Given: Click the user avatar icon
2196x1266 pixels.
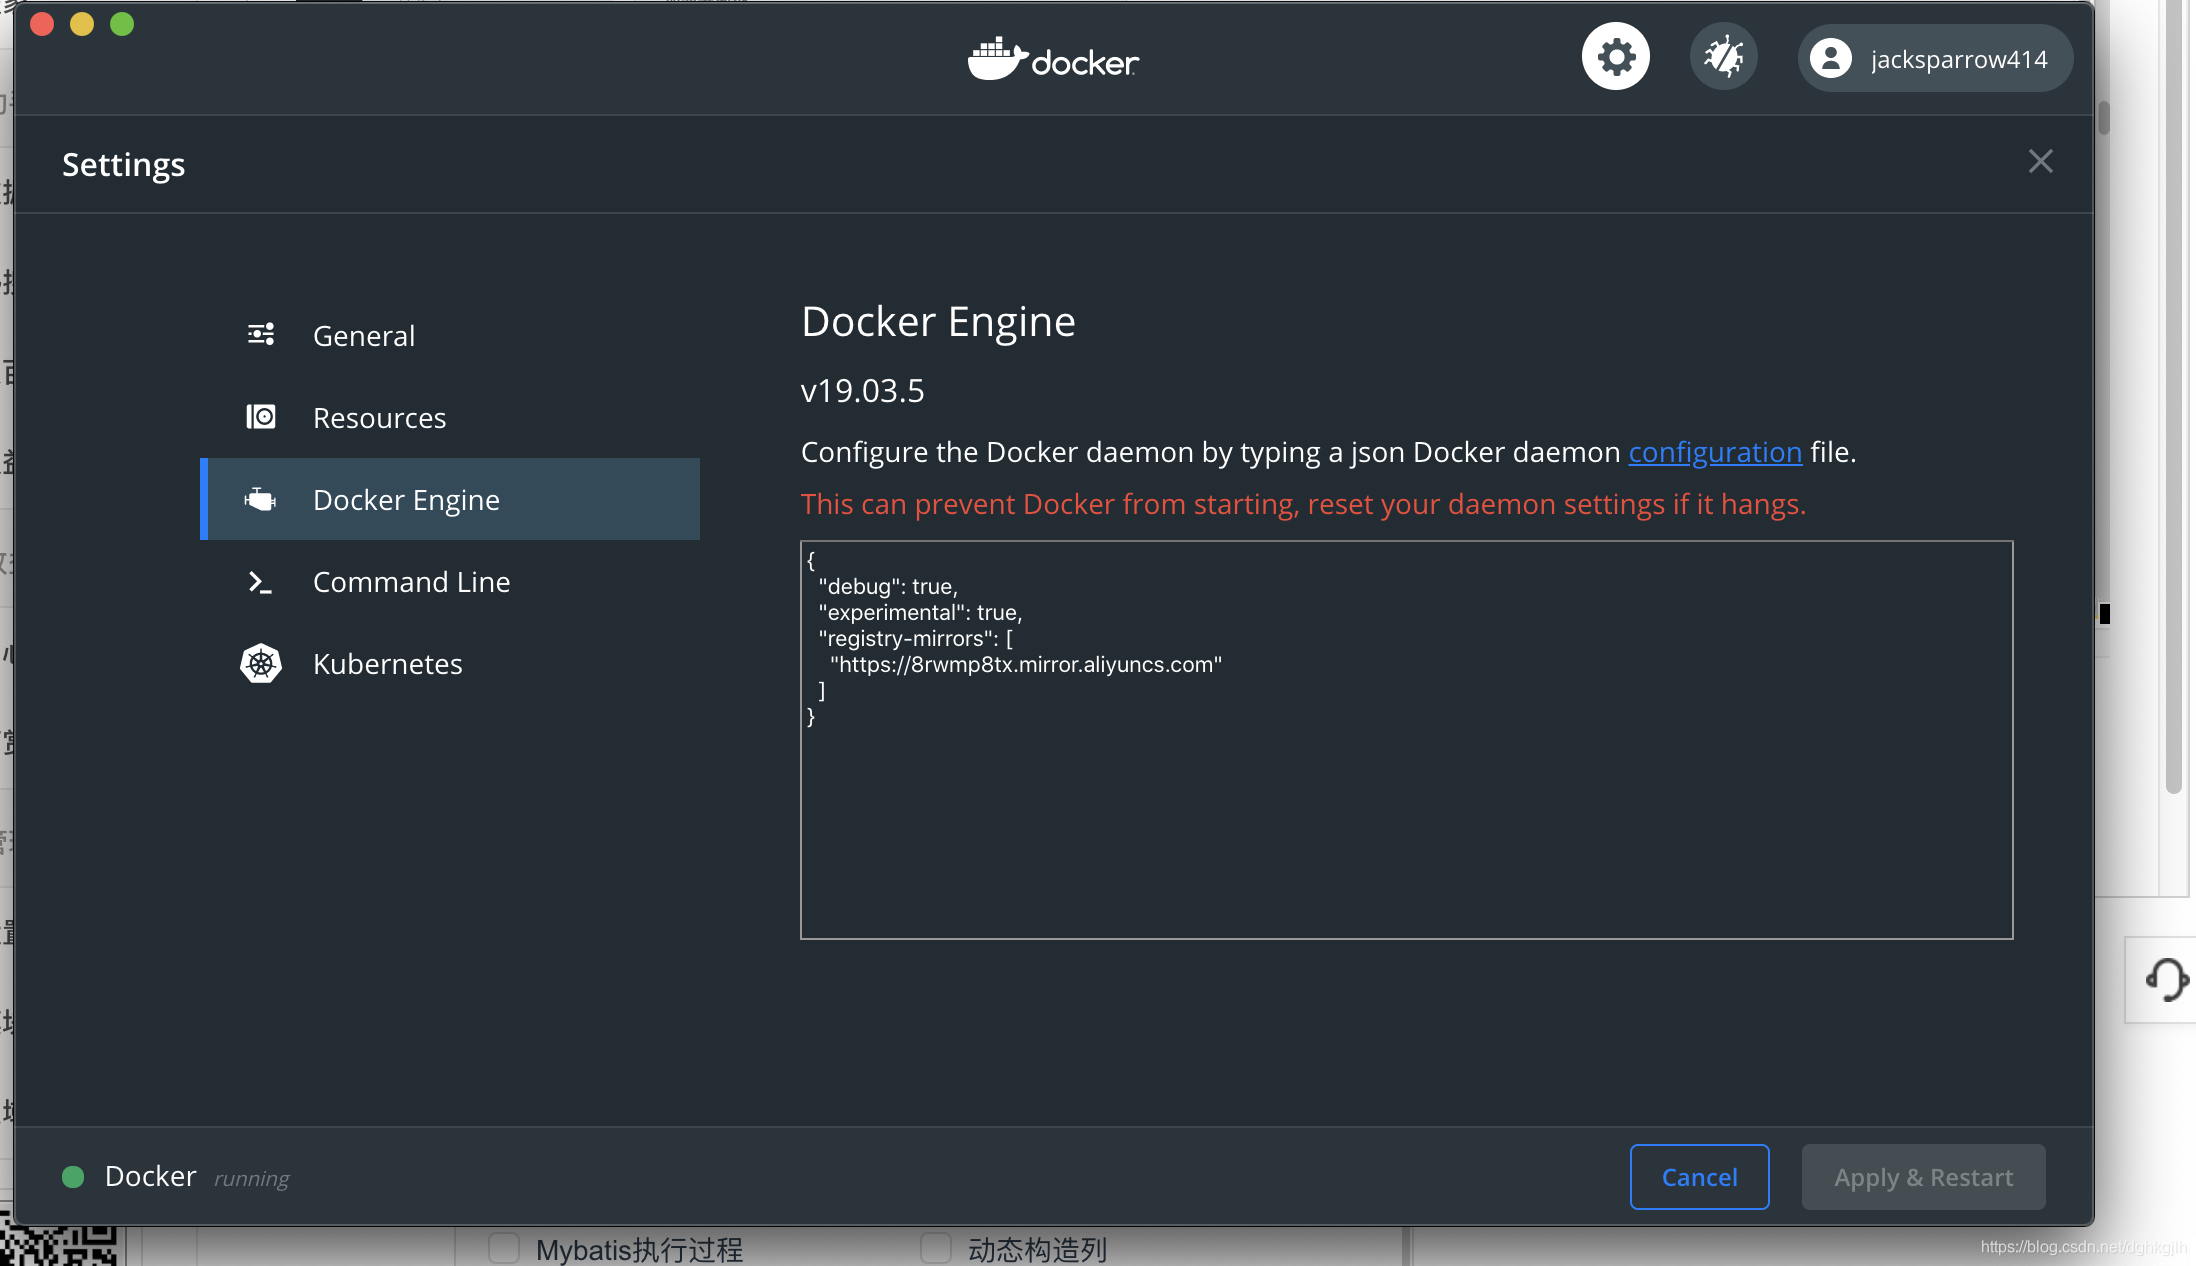Looking at the screenshot, I should [x=1831, y=59].
